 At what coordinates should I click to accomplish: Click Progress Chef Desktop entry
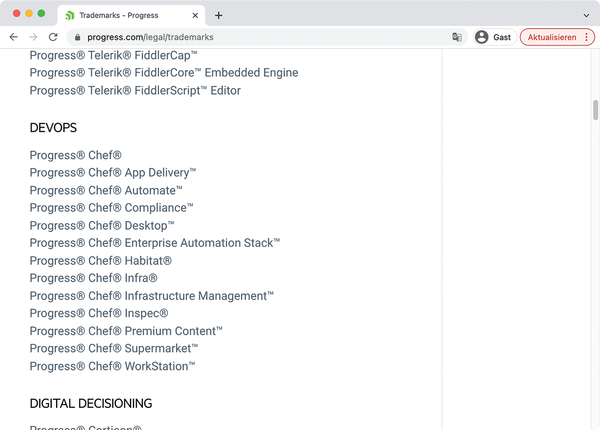point(102,226)
